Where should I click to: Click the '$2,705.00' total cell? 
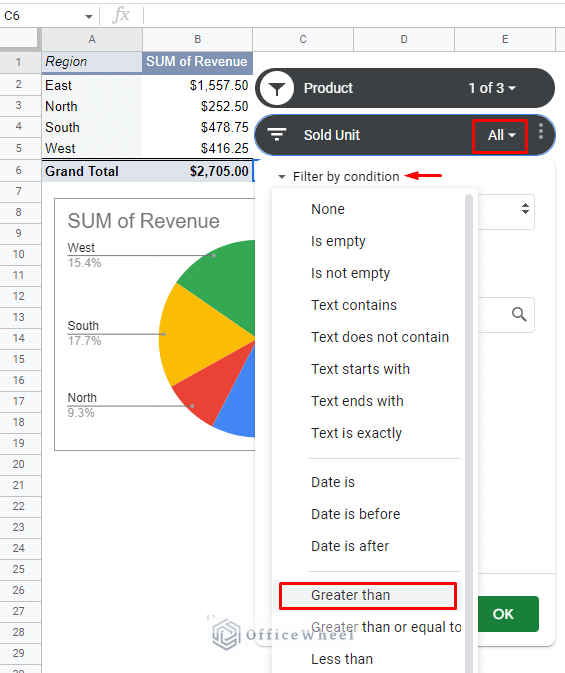pyautogui.click(x=197, y=171)
